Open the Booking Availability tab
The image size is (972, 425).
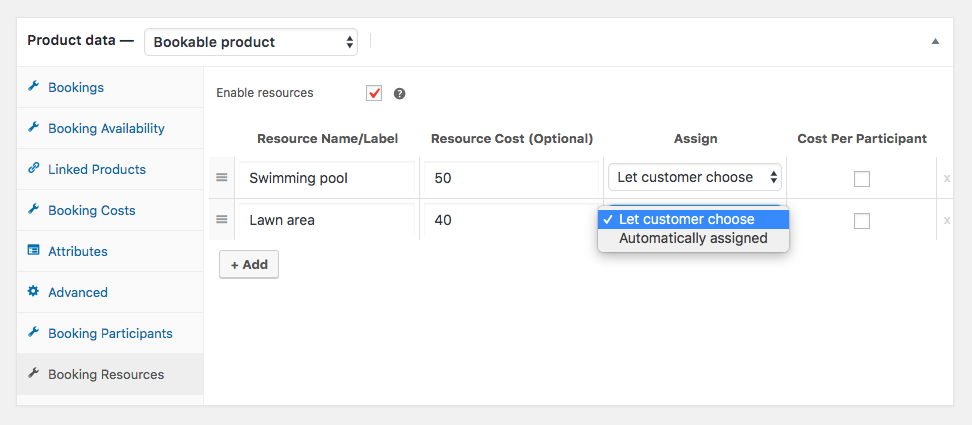(x=106, y=128)
